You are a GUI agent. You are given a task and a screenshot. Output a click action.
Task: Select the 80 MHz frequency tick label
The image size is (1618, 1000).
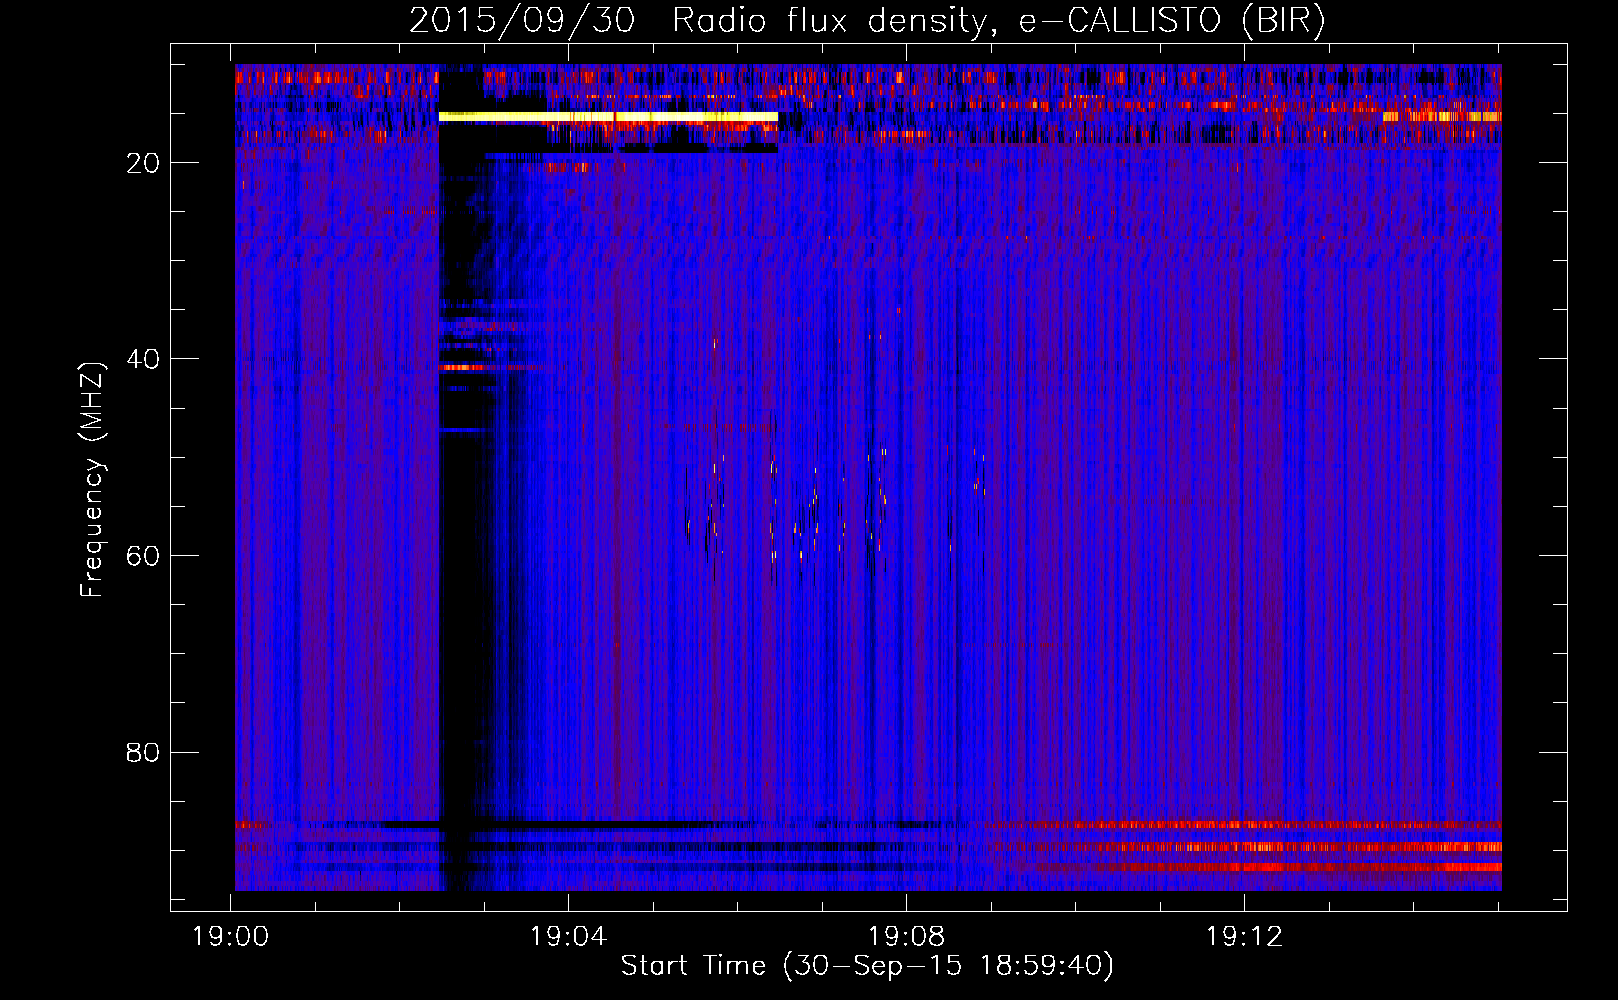(x=144, y=752)
